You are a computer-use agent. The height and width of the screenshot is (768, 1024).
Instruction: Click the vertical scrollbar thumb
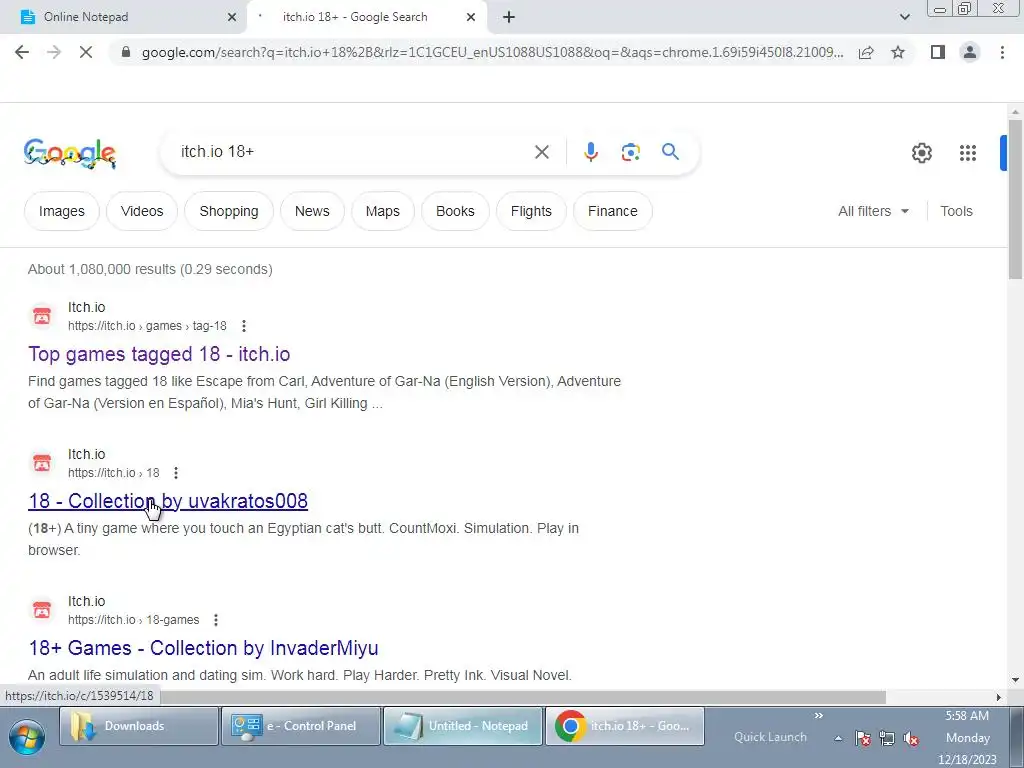1015,199
